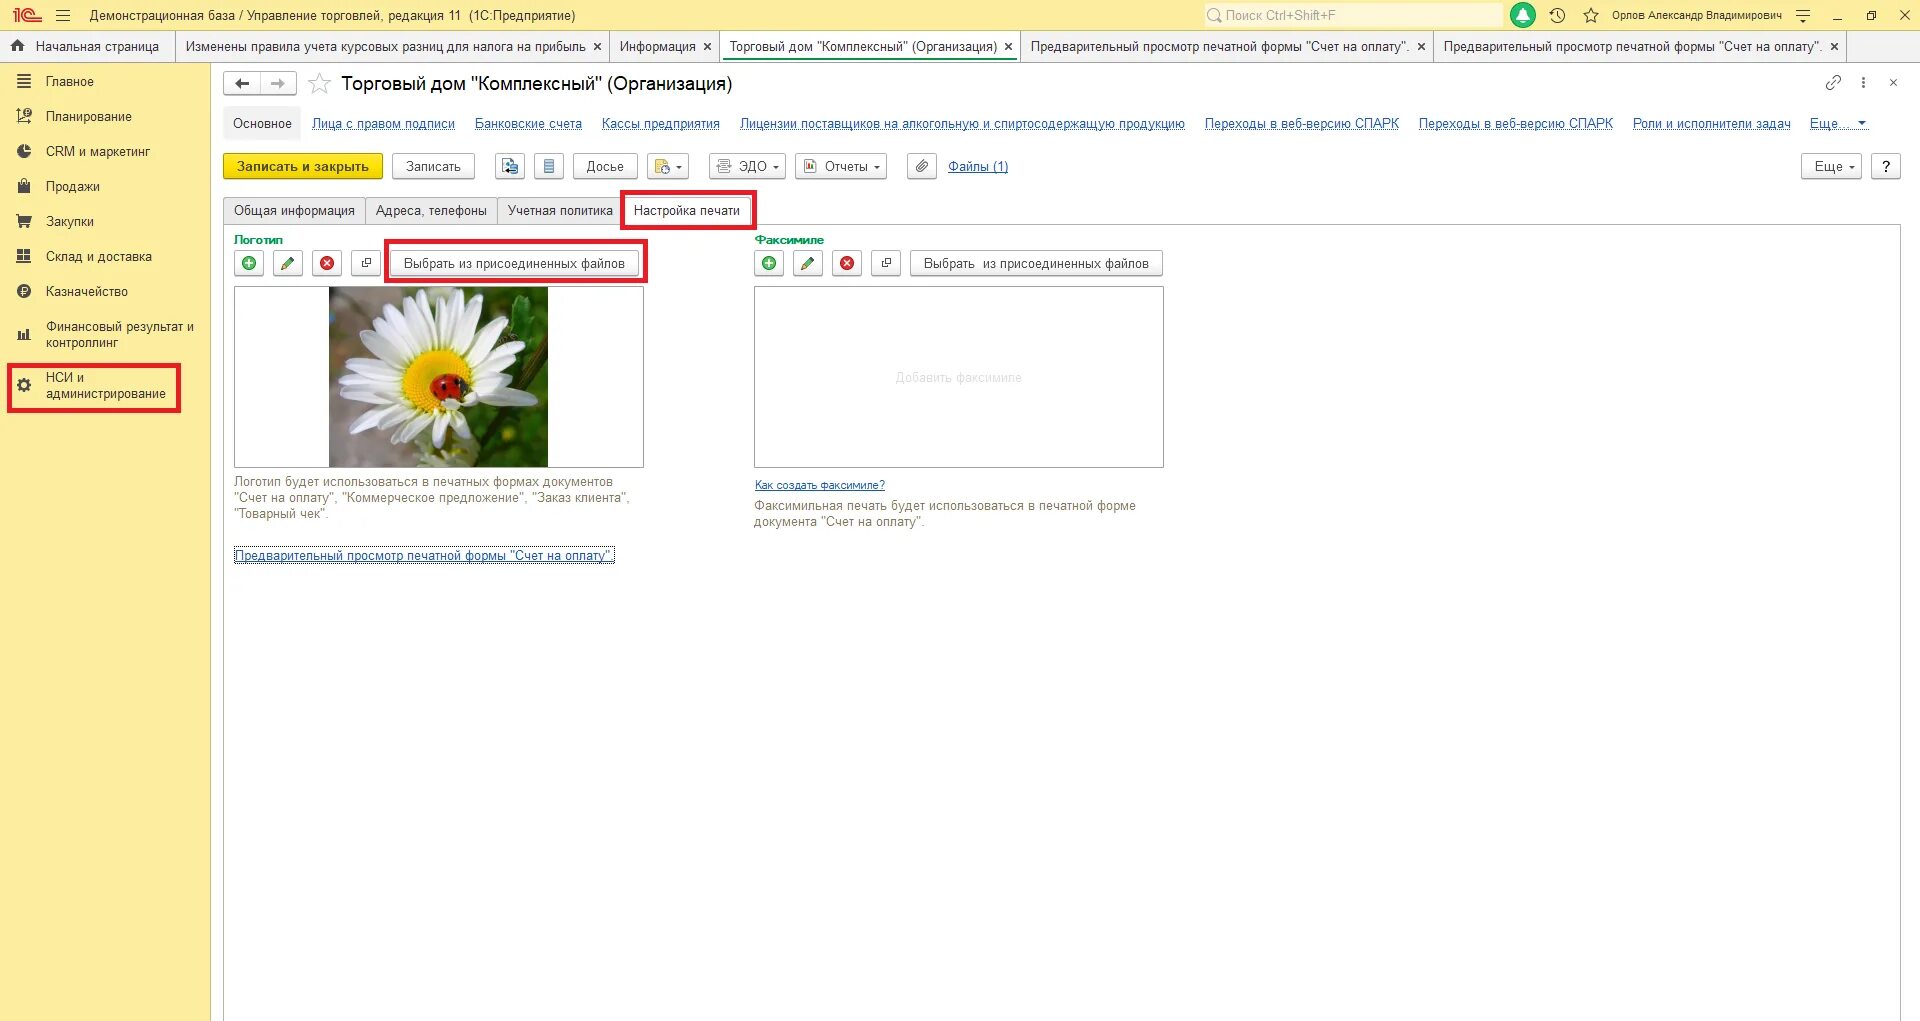
Task: Select the Основное navigation item
Action: [262, 124]
